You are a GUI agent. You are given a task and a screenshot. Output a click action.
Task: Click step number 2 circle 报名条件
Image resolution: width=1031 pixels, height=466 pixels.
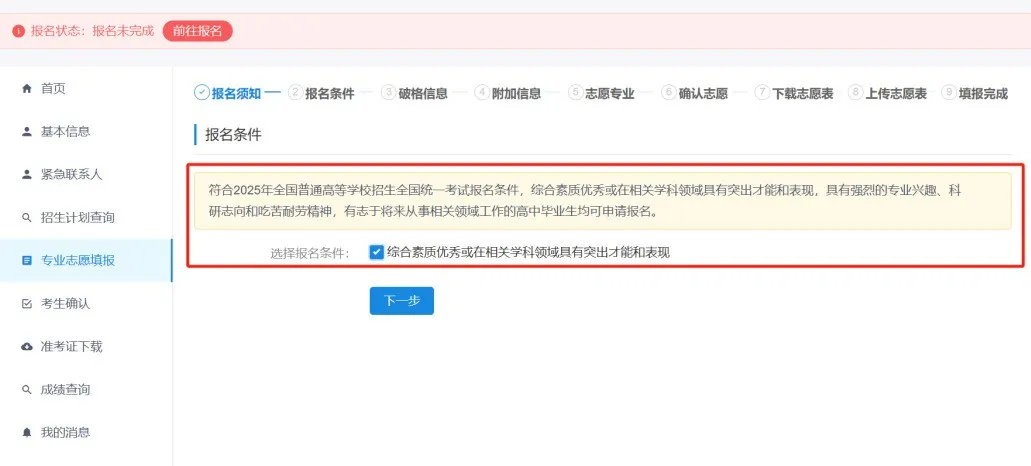coord(295,93)
